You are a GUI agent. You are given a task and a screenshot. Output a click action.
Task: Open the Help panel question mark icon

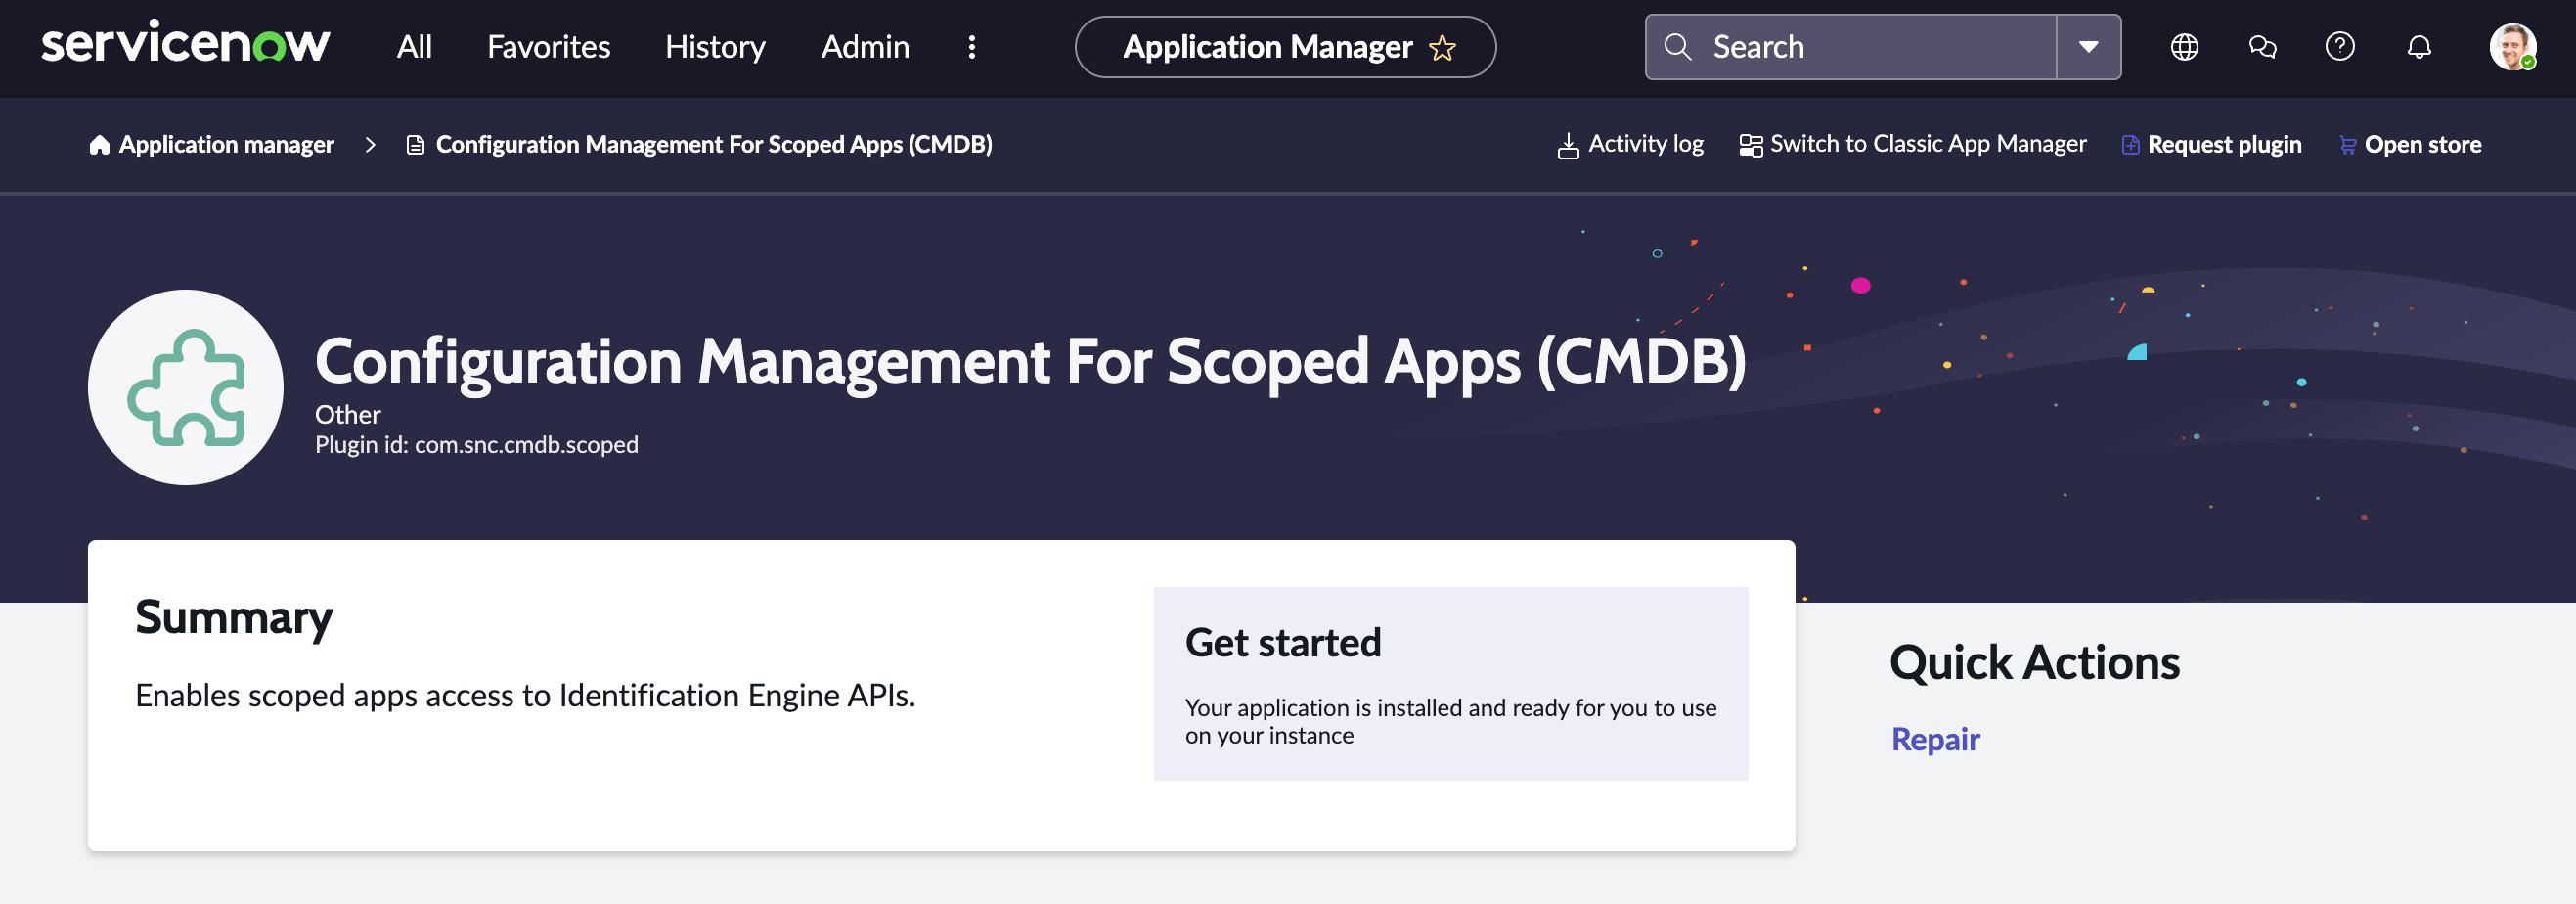(x=2341, y=46)
